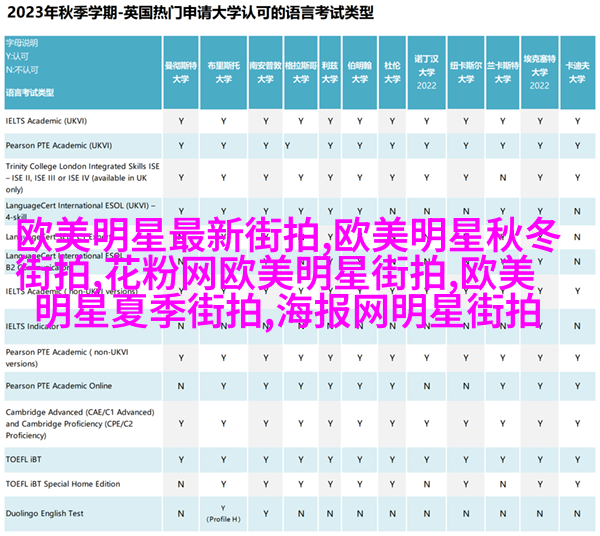Select Cambridge Advanced 'Y' under 纽卡斯尔大学

point(466,424)
